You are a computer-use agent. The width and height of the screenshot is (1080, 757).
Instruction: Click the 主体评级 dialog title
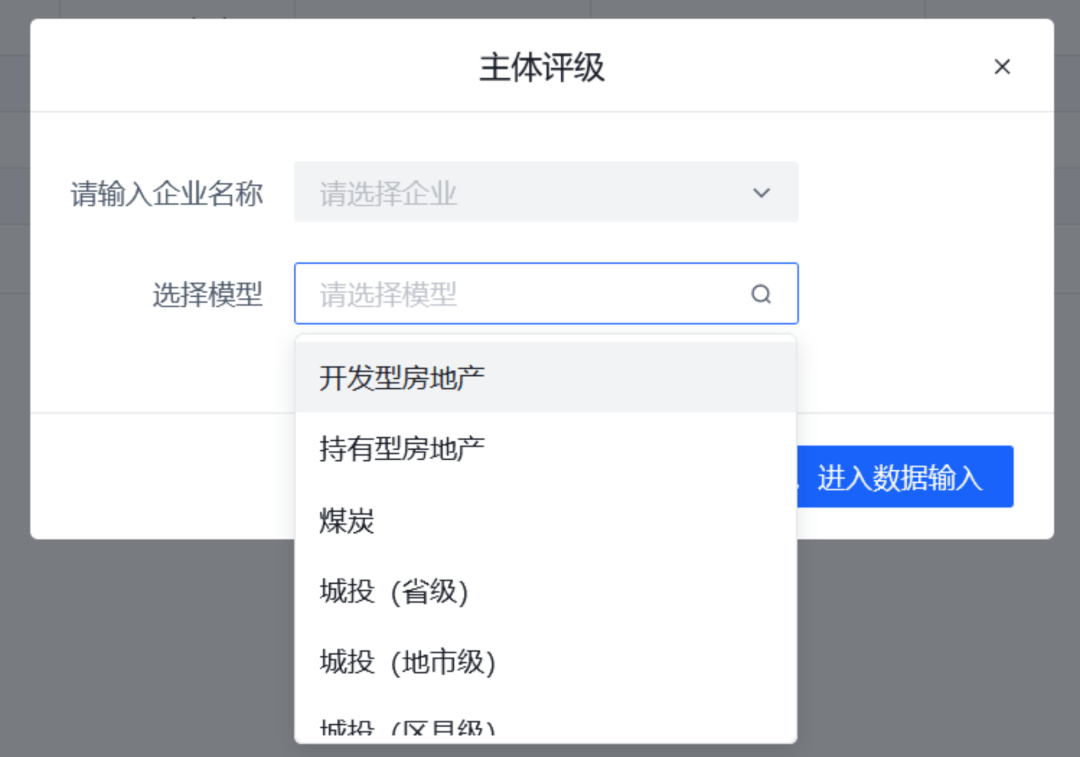click(x=542, y=68)
